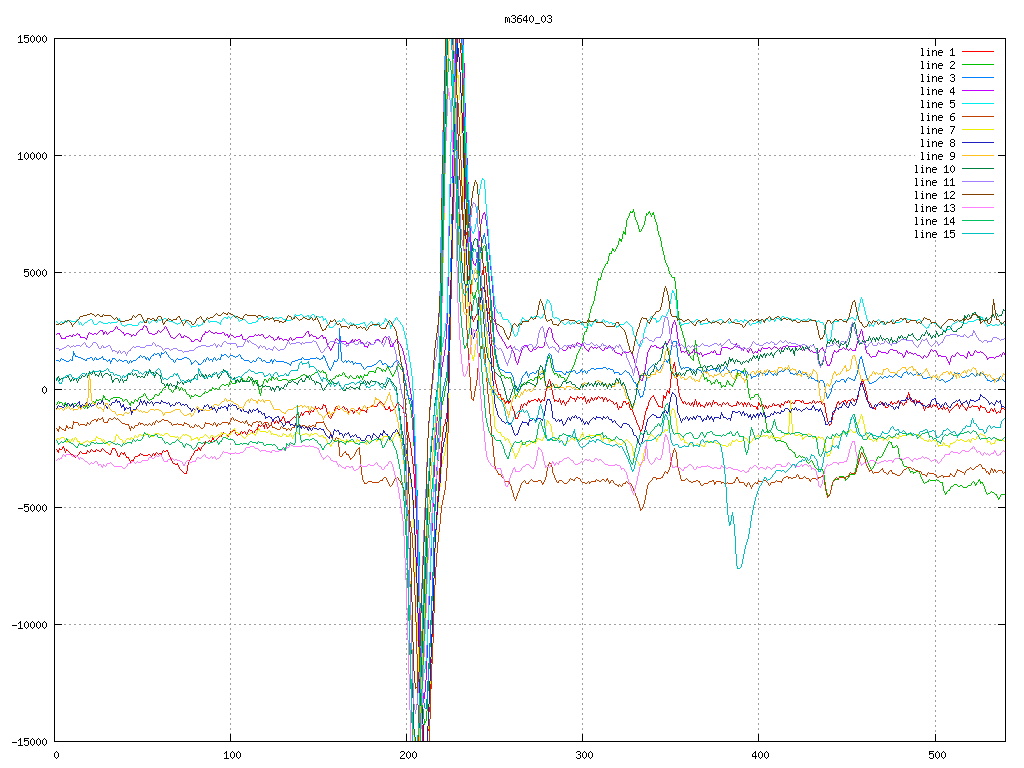Click the cyan curve's dip near x=390
The width and height of the screenshot is (1024, 768).
pos(739,567)
